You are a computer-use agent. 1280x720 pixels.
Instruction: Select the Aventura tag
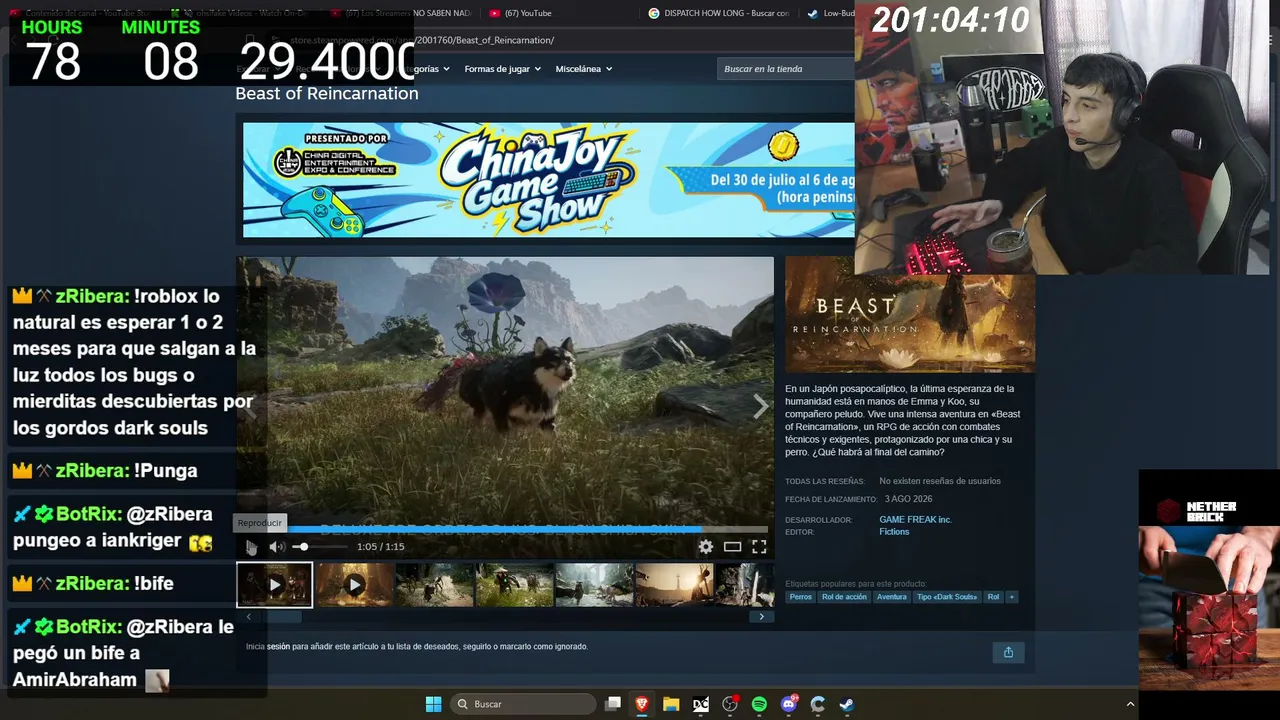pos(891,597)
